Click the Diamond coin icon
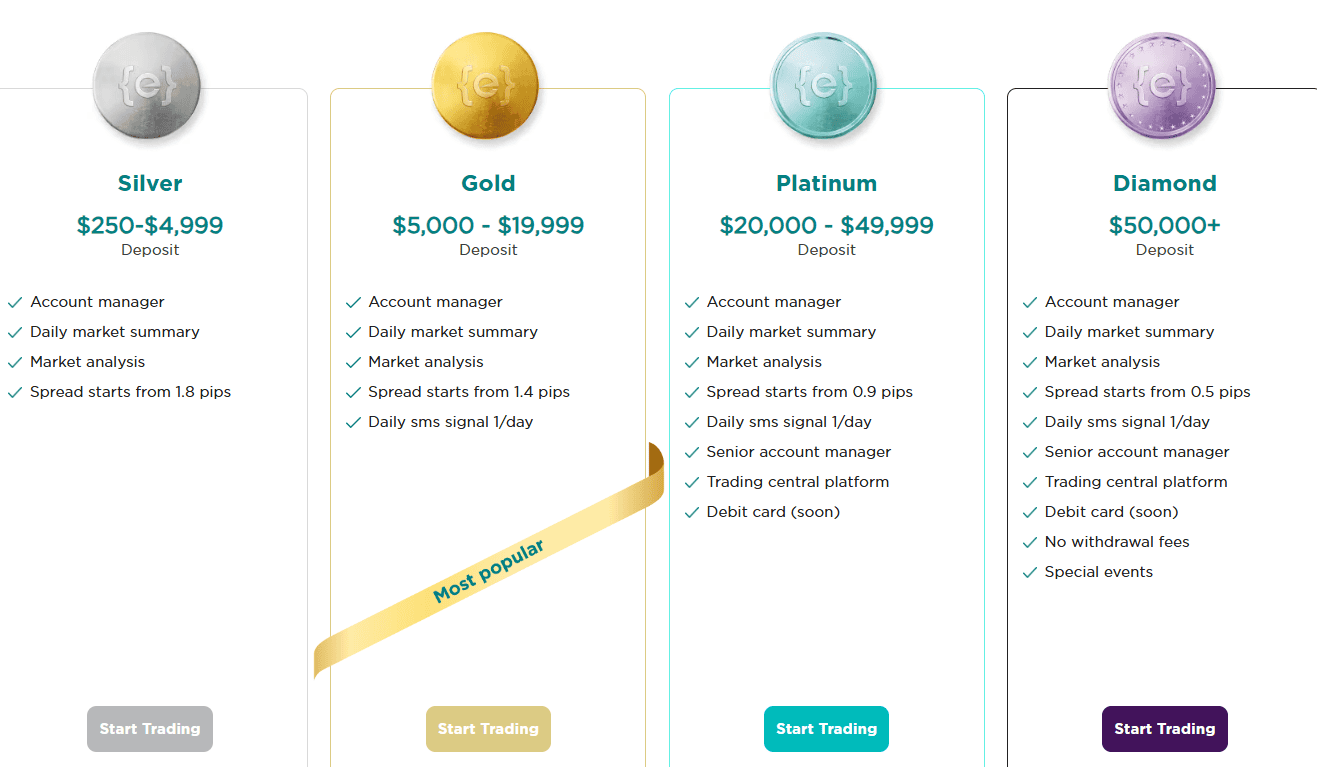The image size is (1317, 767). pos(1163,86)
